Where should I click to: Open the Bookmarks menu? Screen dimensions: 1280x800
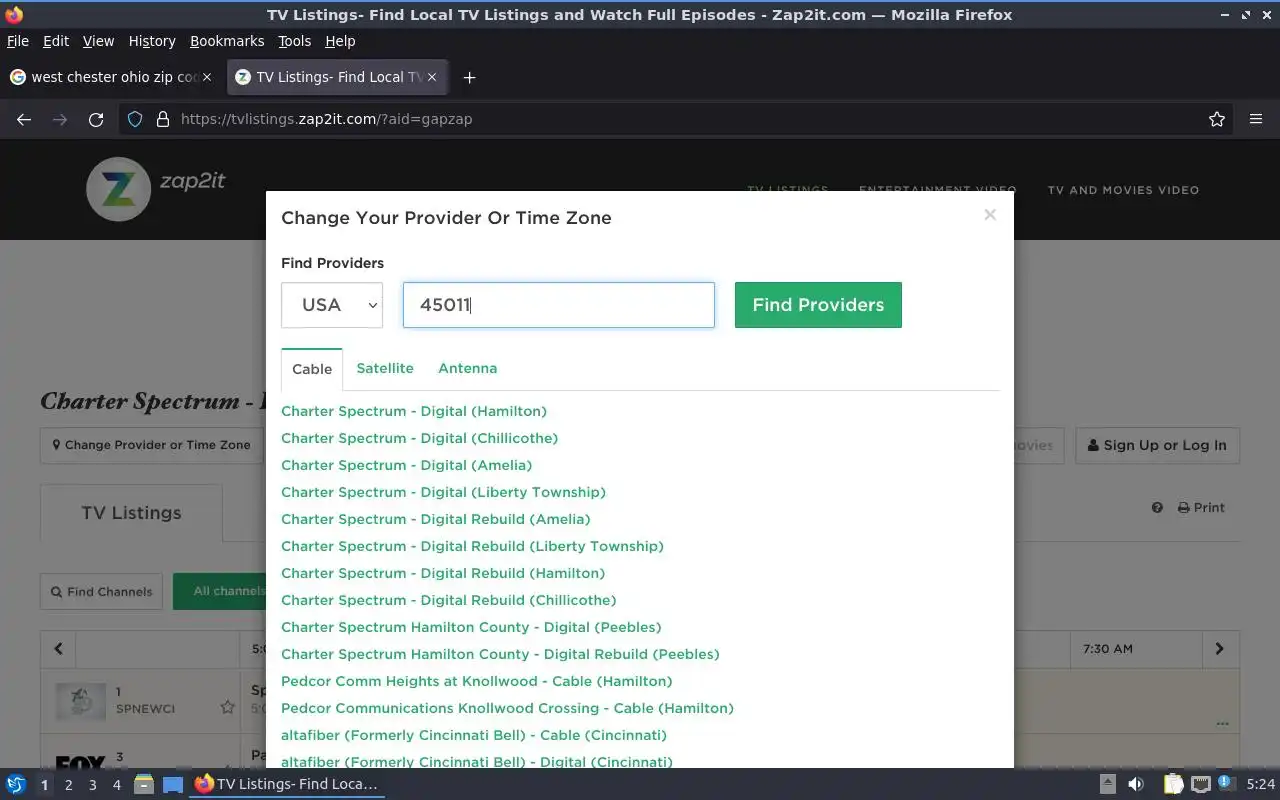point(227,41)
